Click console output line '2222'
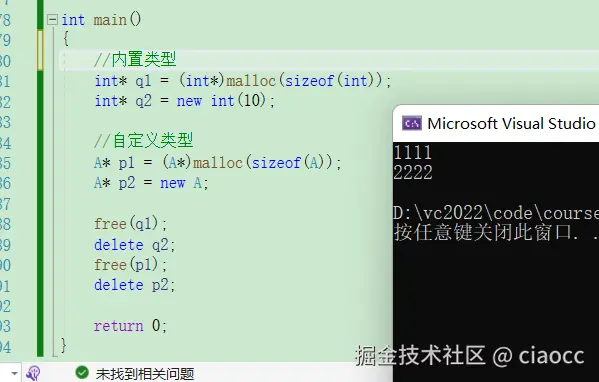The height and width of the screenshot is (382, 599). 413,173
